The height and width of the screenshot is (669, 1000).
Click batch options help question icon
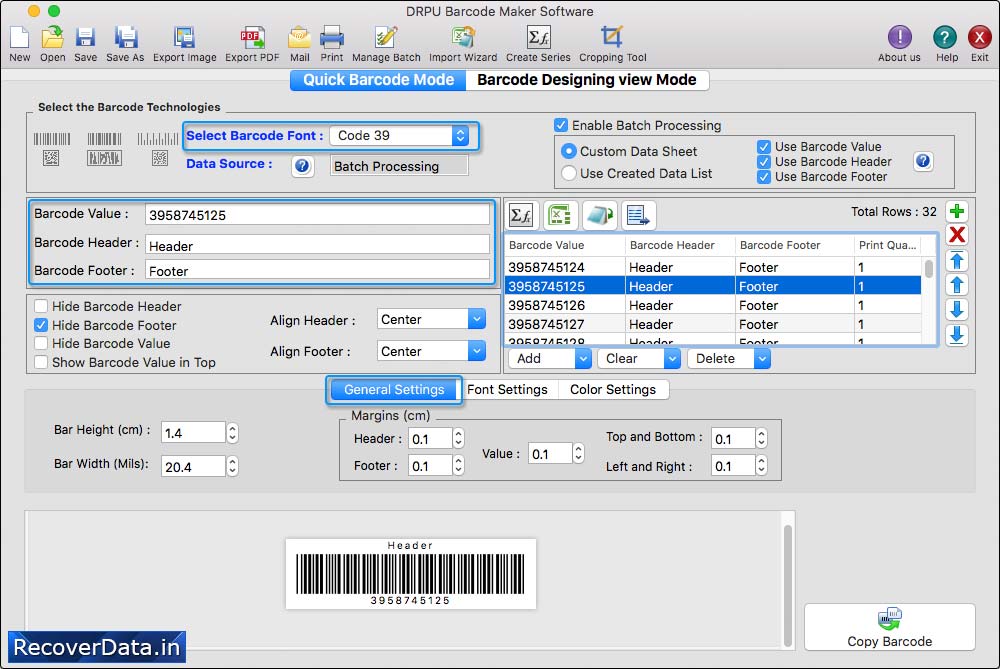pos(923,161)
